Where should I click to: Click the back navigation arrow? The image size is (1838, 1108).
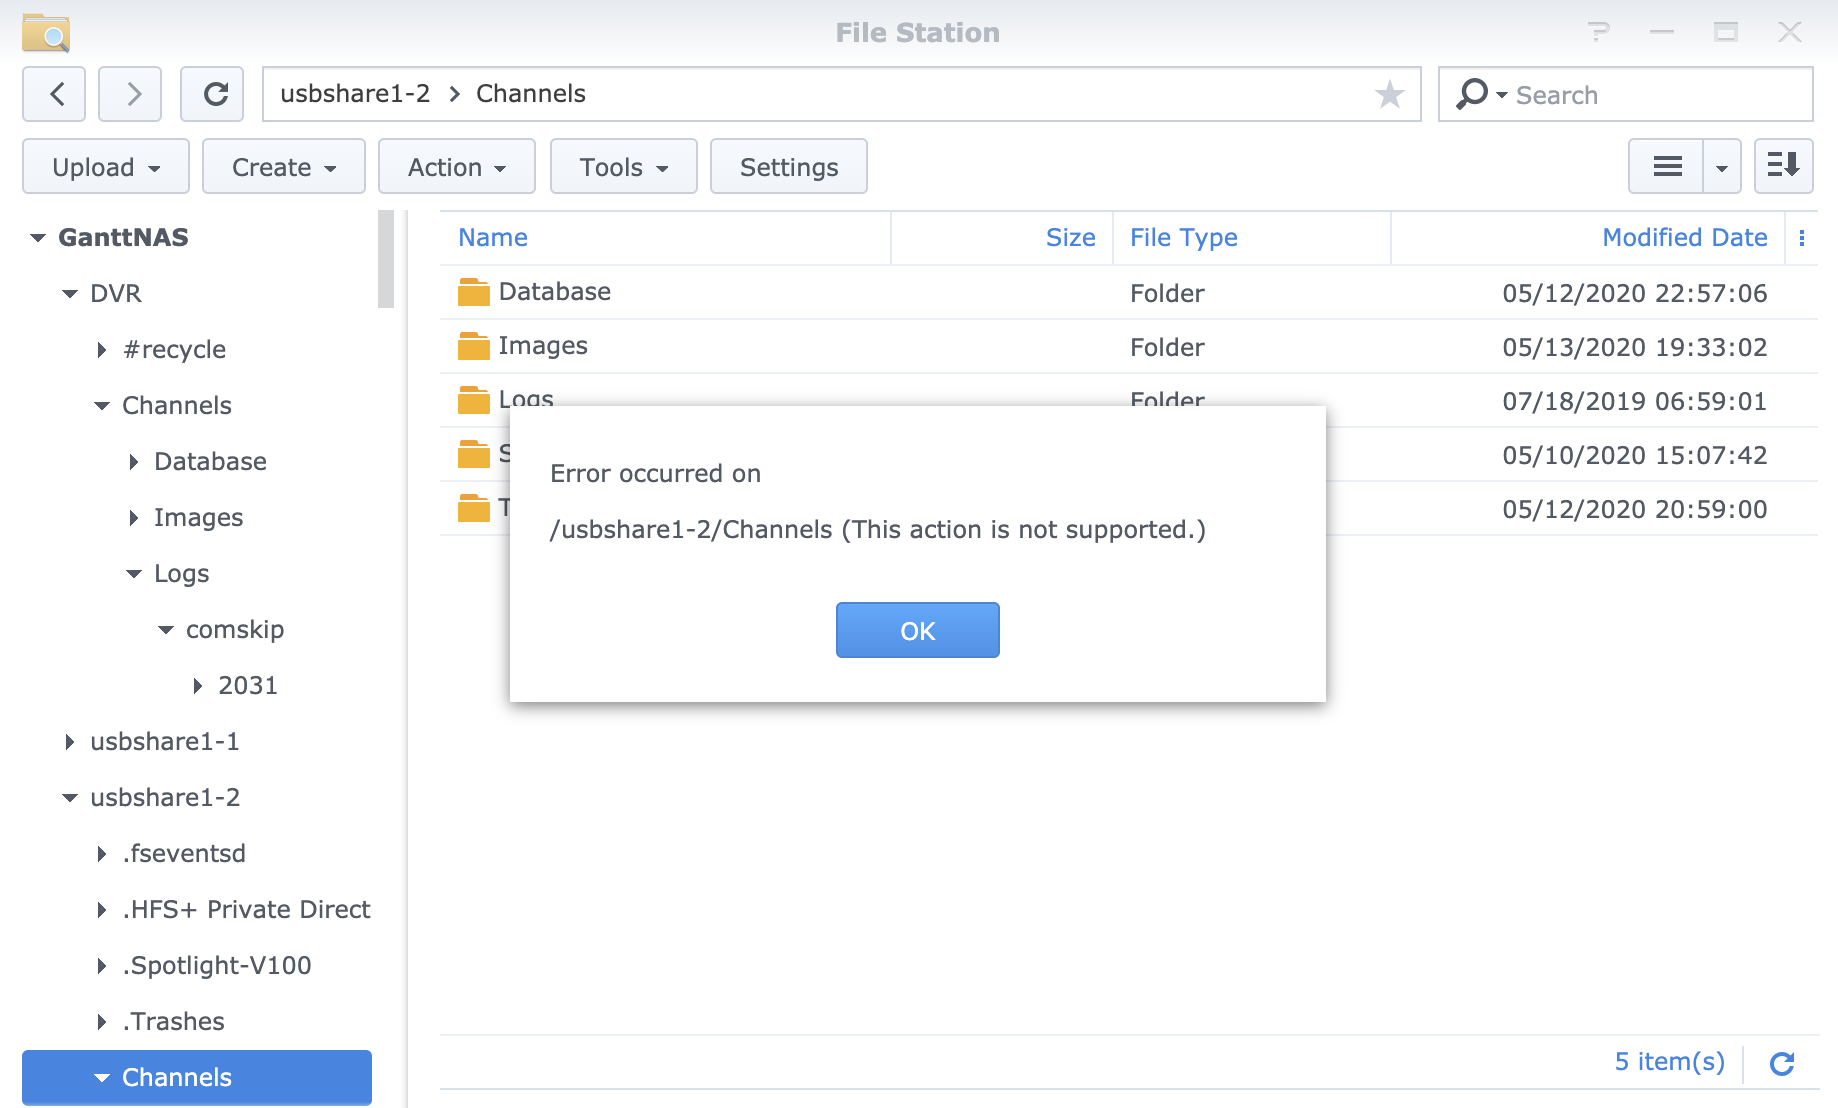coord(55,94)
